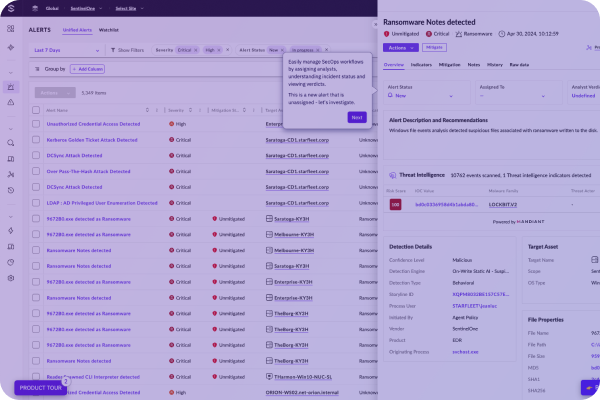Image resolution: width=600 pixels, height=400 pixels.
Task: Check the select-all alerts header checkbox
Action: point(37,109)
